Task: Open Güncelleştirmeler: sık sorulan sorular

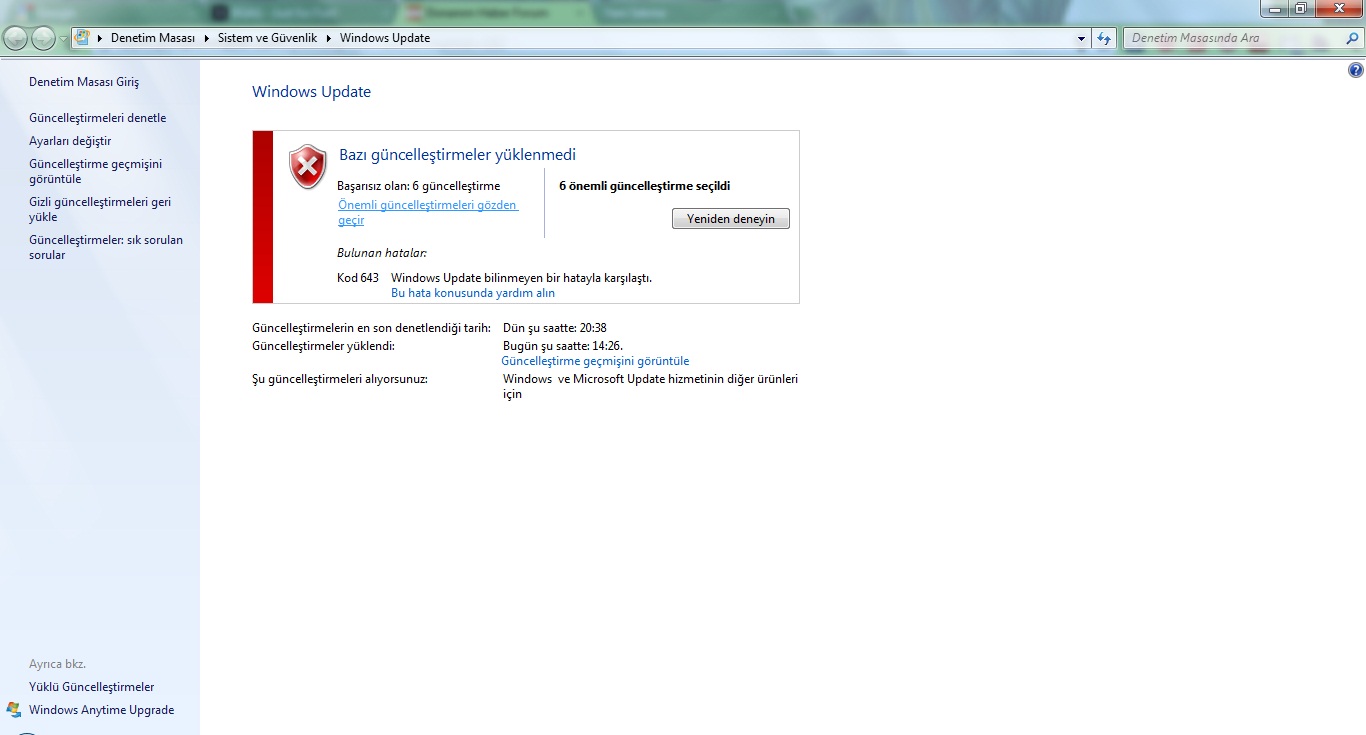Action: tap(106, 247)
